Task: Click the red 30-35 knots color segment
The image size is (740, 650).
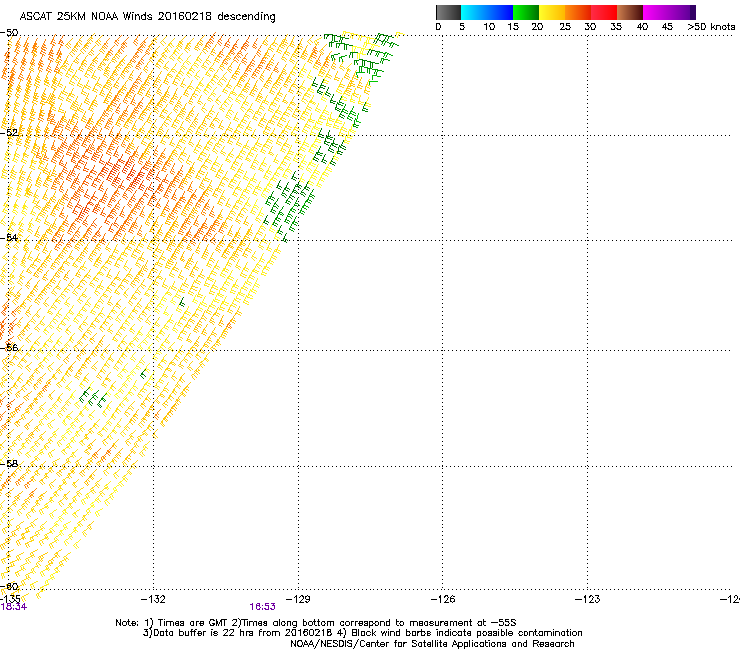Action: [x=604, y=12]
